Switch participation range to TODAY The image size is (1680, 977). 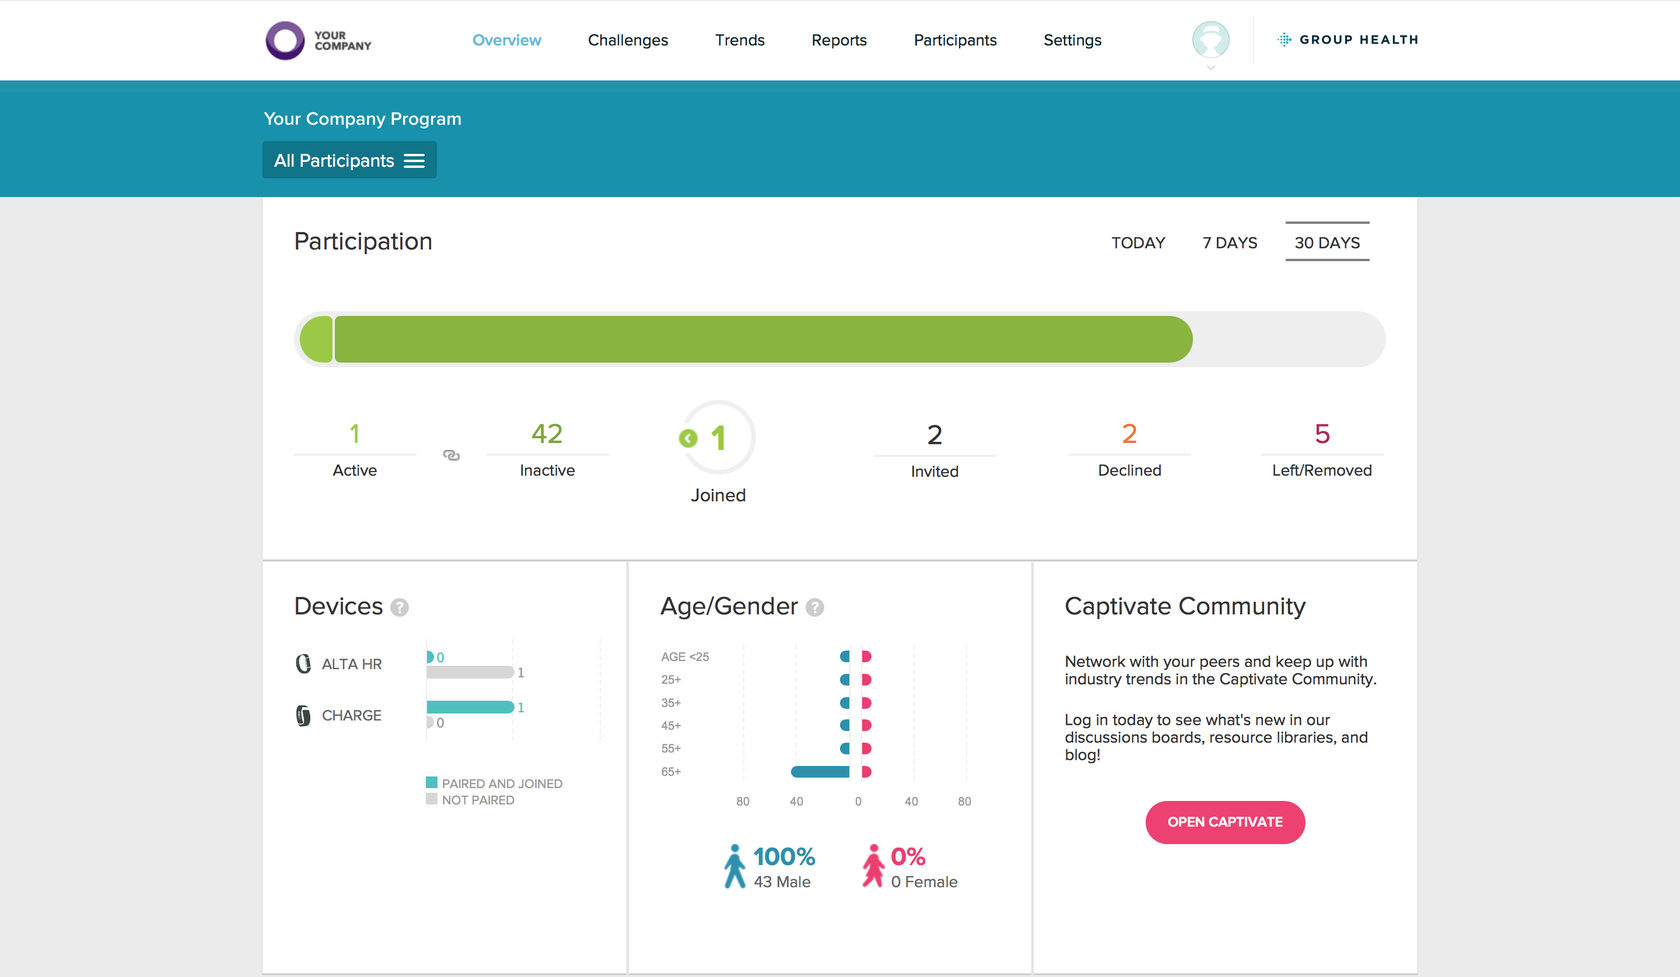coord(1138,242)
